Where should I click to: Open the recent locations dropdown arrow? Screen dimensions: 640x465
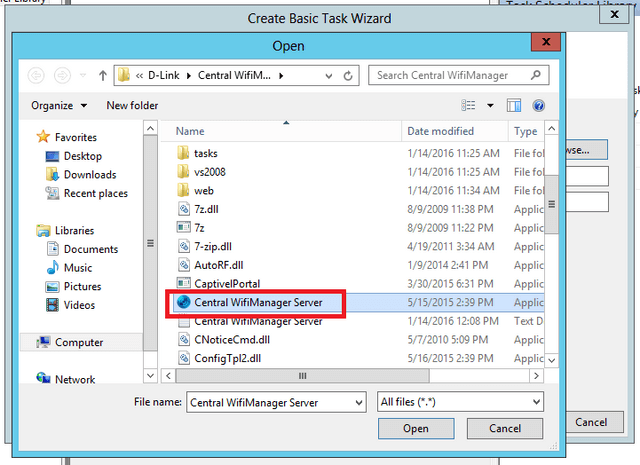click(83, 76)
